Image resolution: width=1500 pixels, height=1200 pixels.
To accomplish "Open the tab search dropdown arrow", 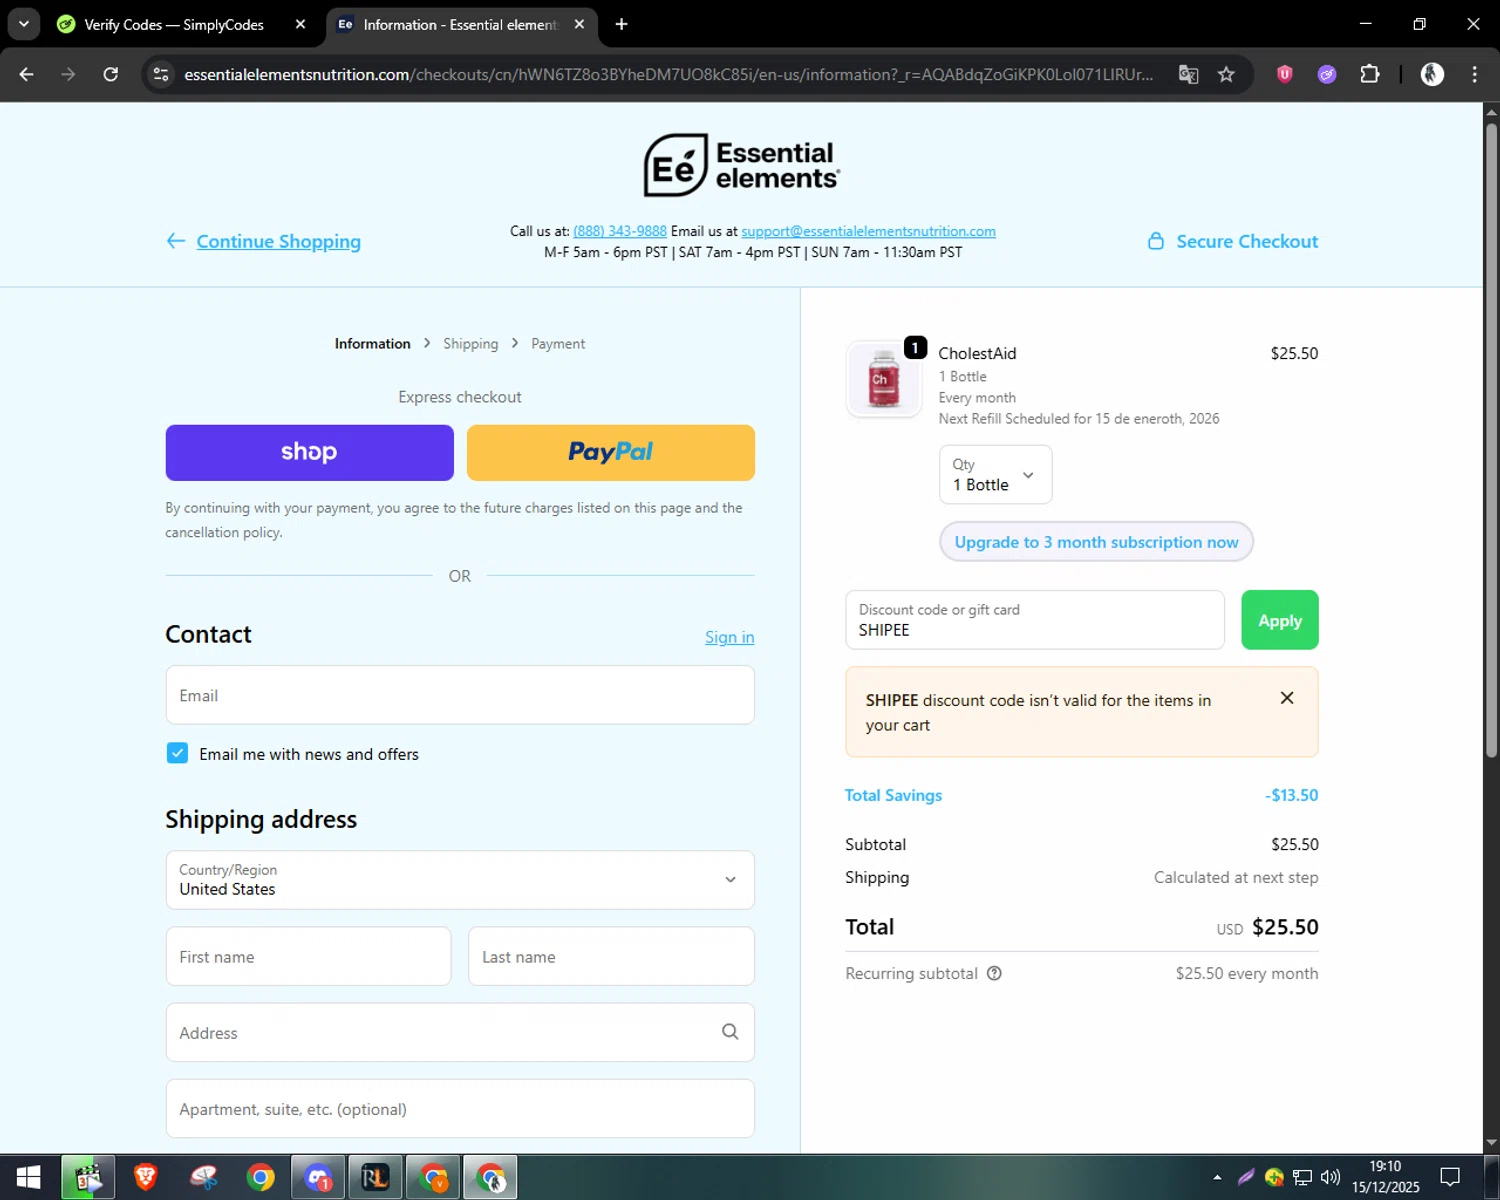I will 23,24.
